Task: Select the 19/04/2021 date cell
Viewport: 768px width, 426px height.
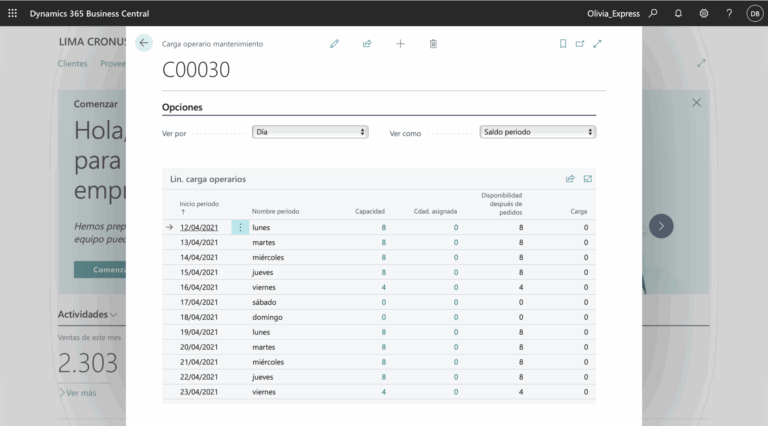Action: [x=199, y=332]
